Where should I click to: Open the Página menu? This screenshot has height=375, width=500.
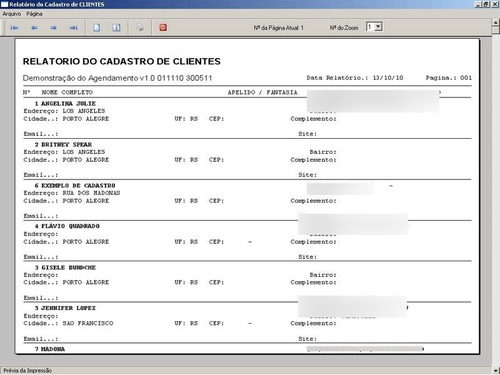pyautogui.click(x=34, y=14)
